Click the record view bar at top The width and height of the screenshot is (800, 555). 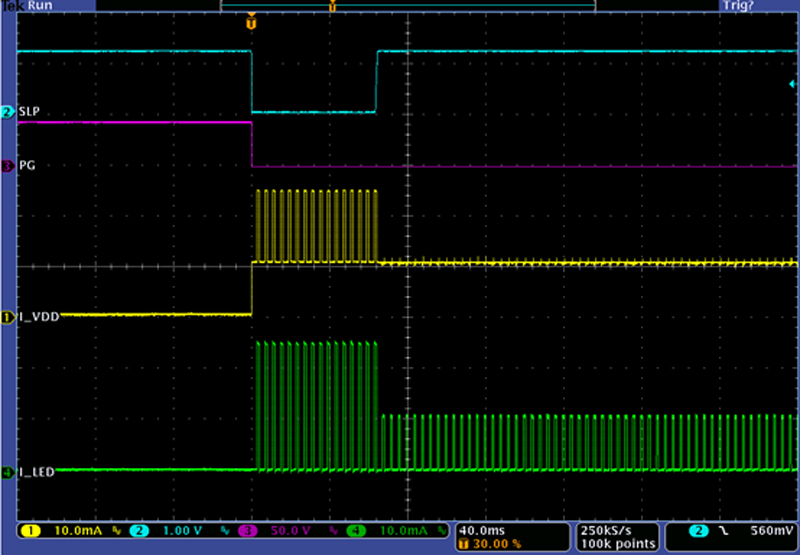point(407,5)
